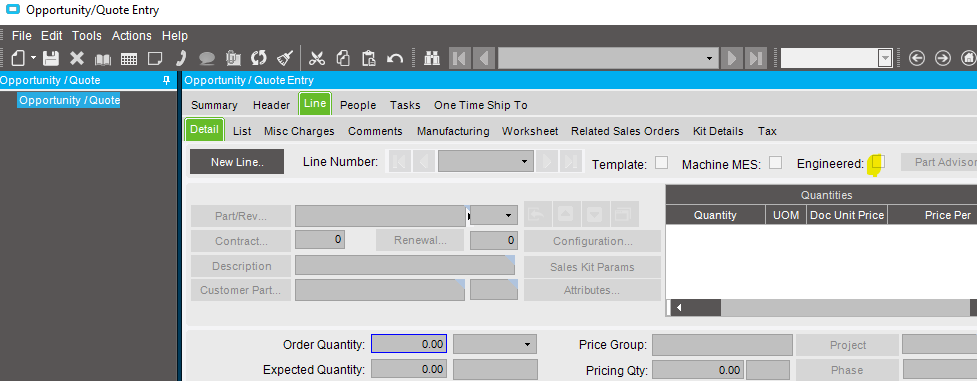
Task: Click the Quantities grid horizontal scrollbar
Action: pyautogui.click(x=822, y=307)
